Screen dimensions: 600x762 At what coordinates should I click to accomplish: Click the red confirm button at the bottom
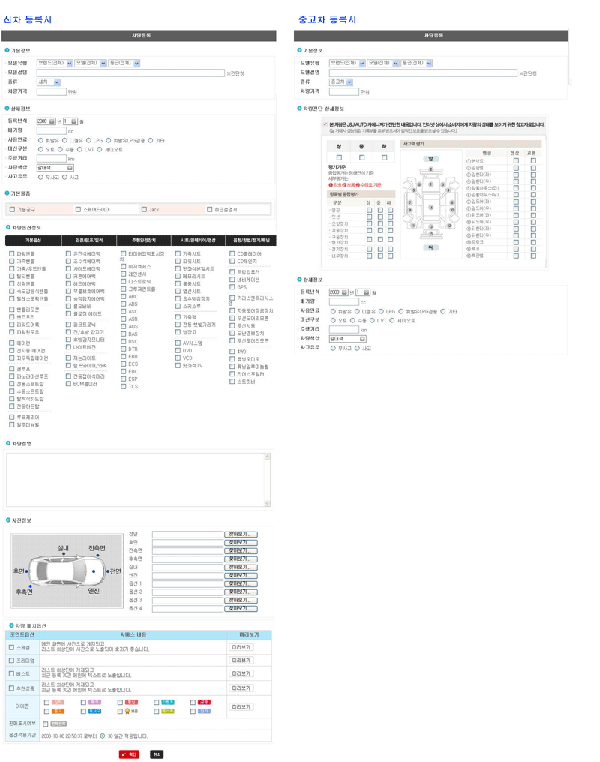pos(129,754)
